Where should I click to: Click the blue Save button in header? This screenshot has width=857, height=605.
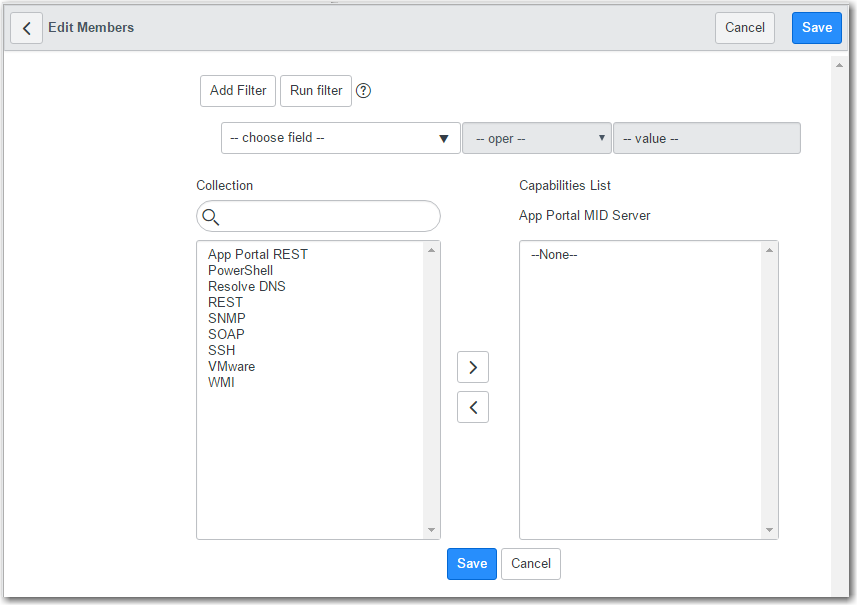[x=817, y=28]
